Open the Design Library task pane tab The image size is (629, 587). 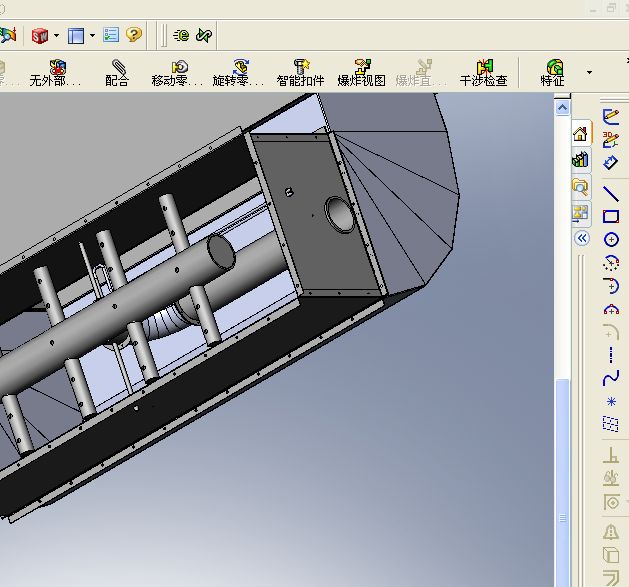coord(580,160)
